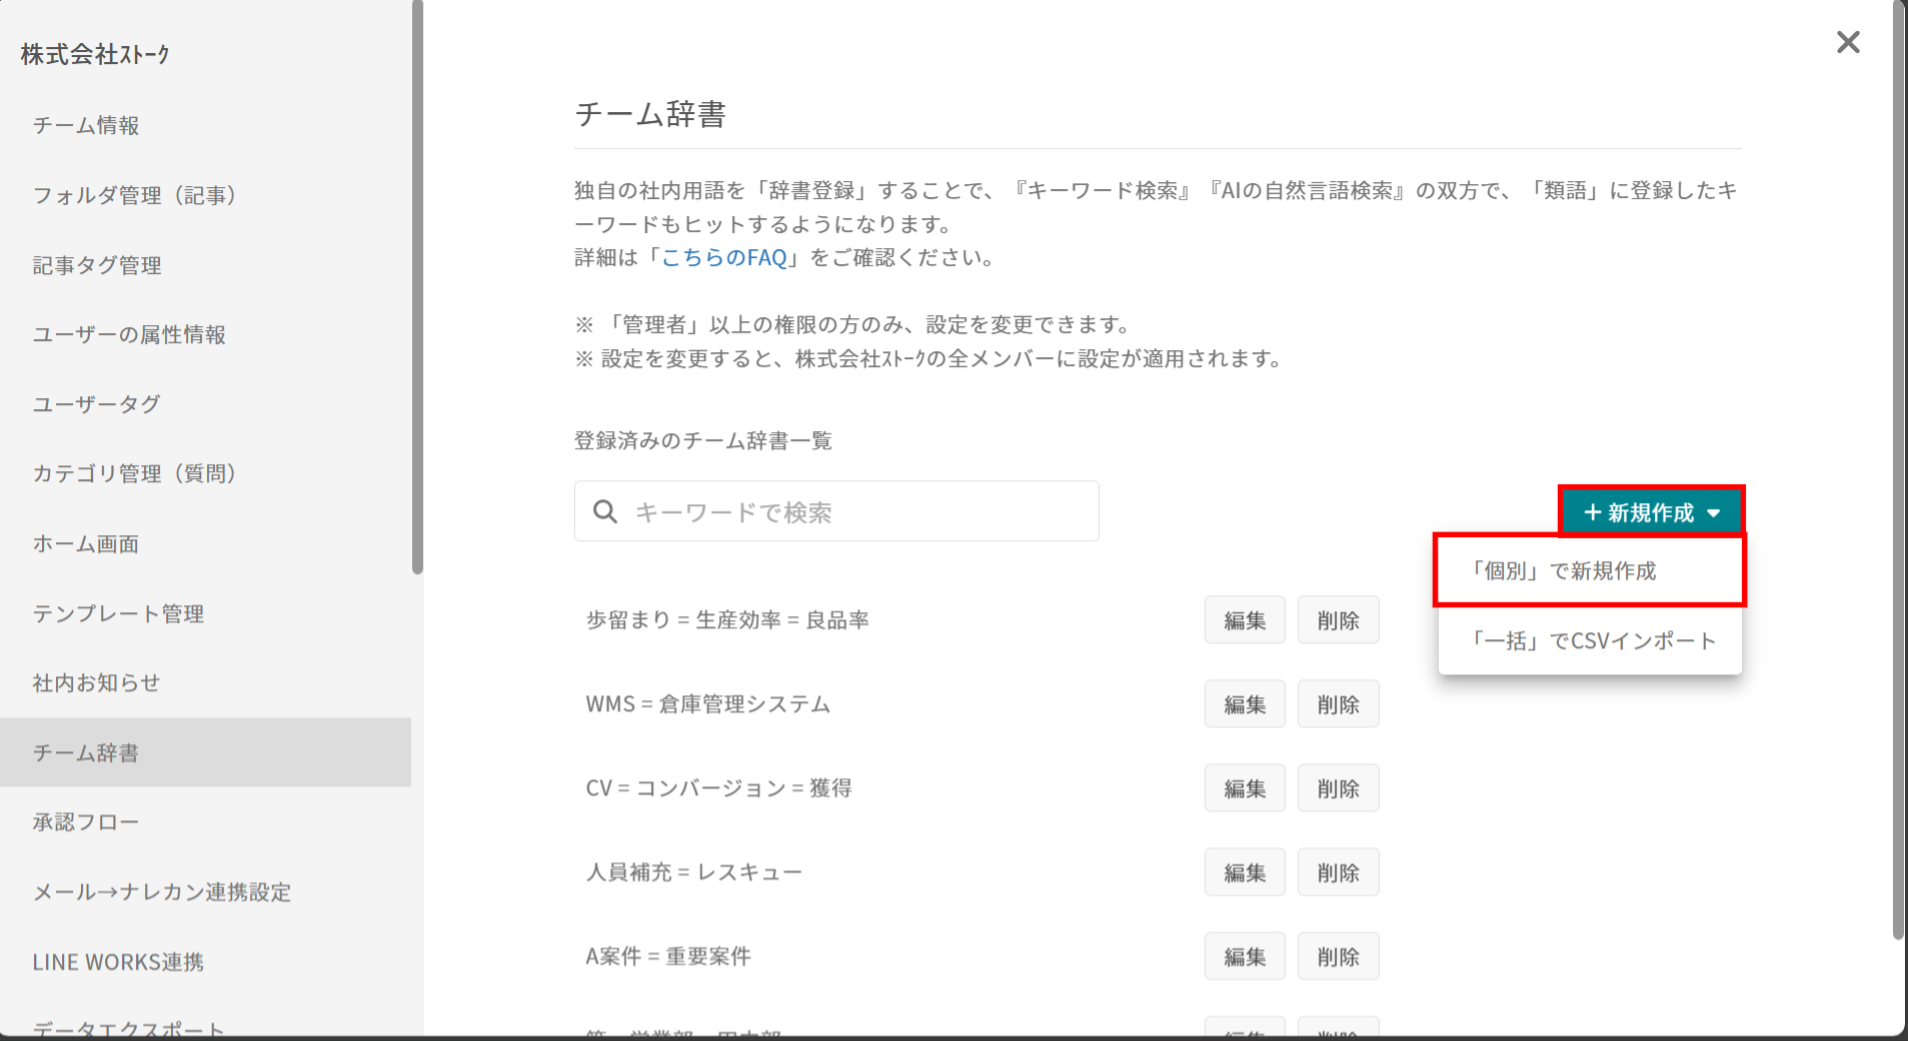The image size is (1908, 1041).
Task: Edit the 歩留まり dictionary entry
Action: point(1244,621)
